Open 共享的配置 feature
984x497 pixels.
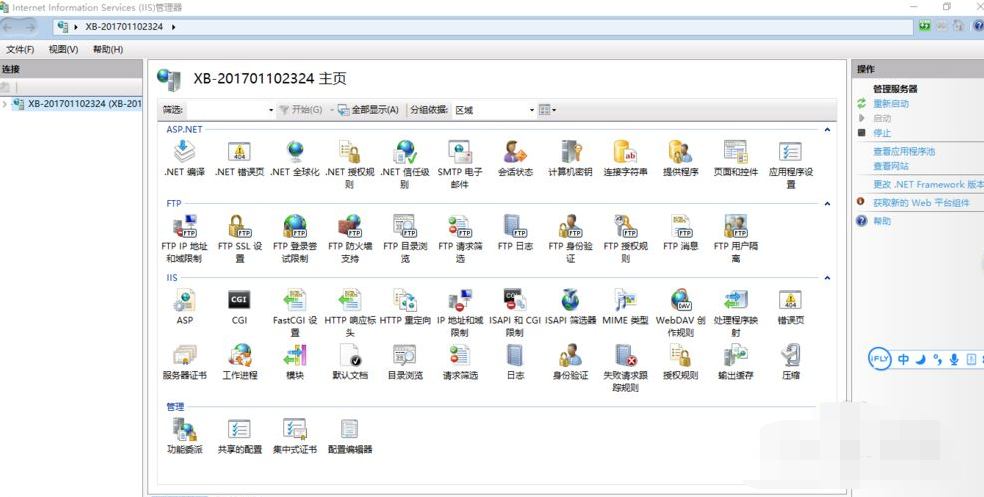click(x=239, y=435)
